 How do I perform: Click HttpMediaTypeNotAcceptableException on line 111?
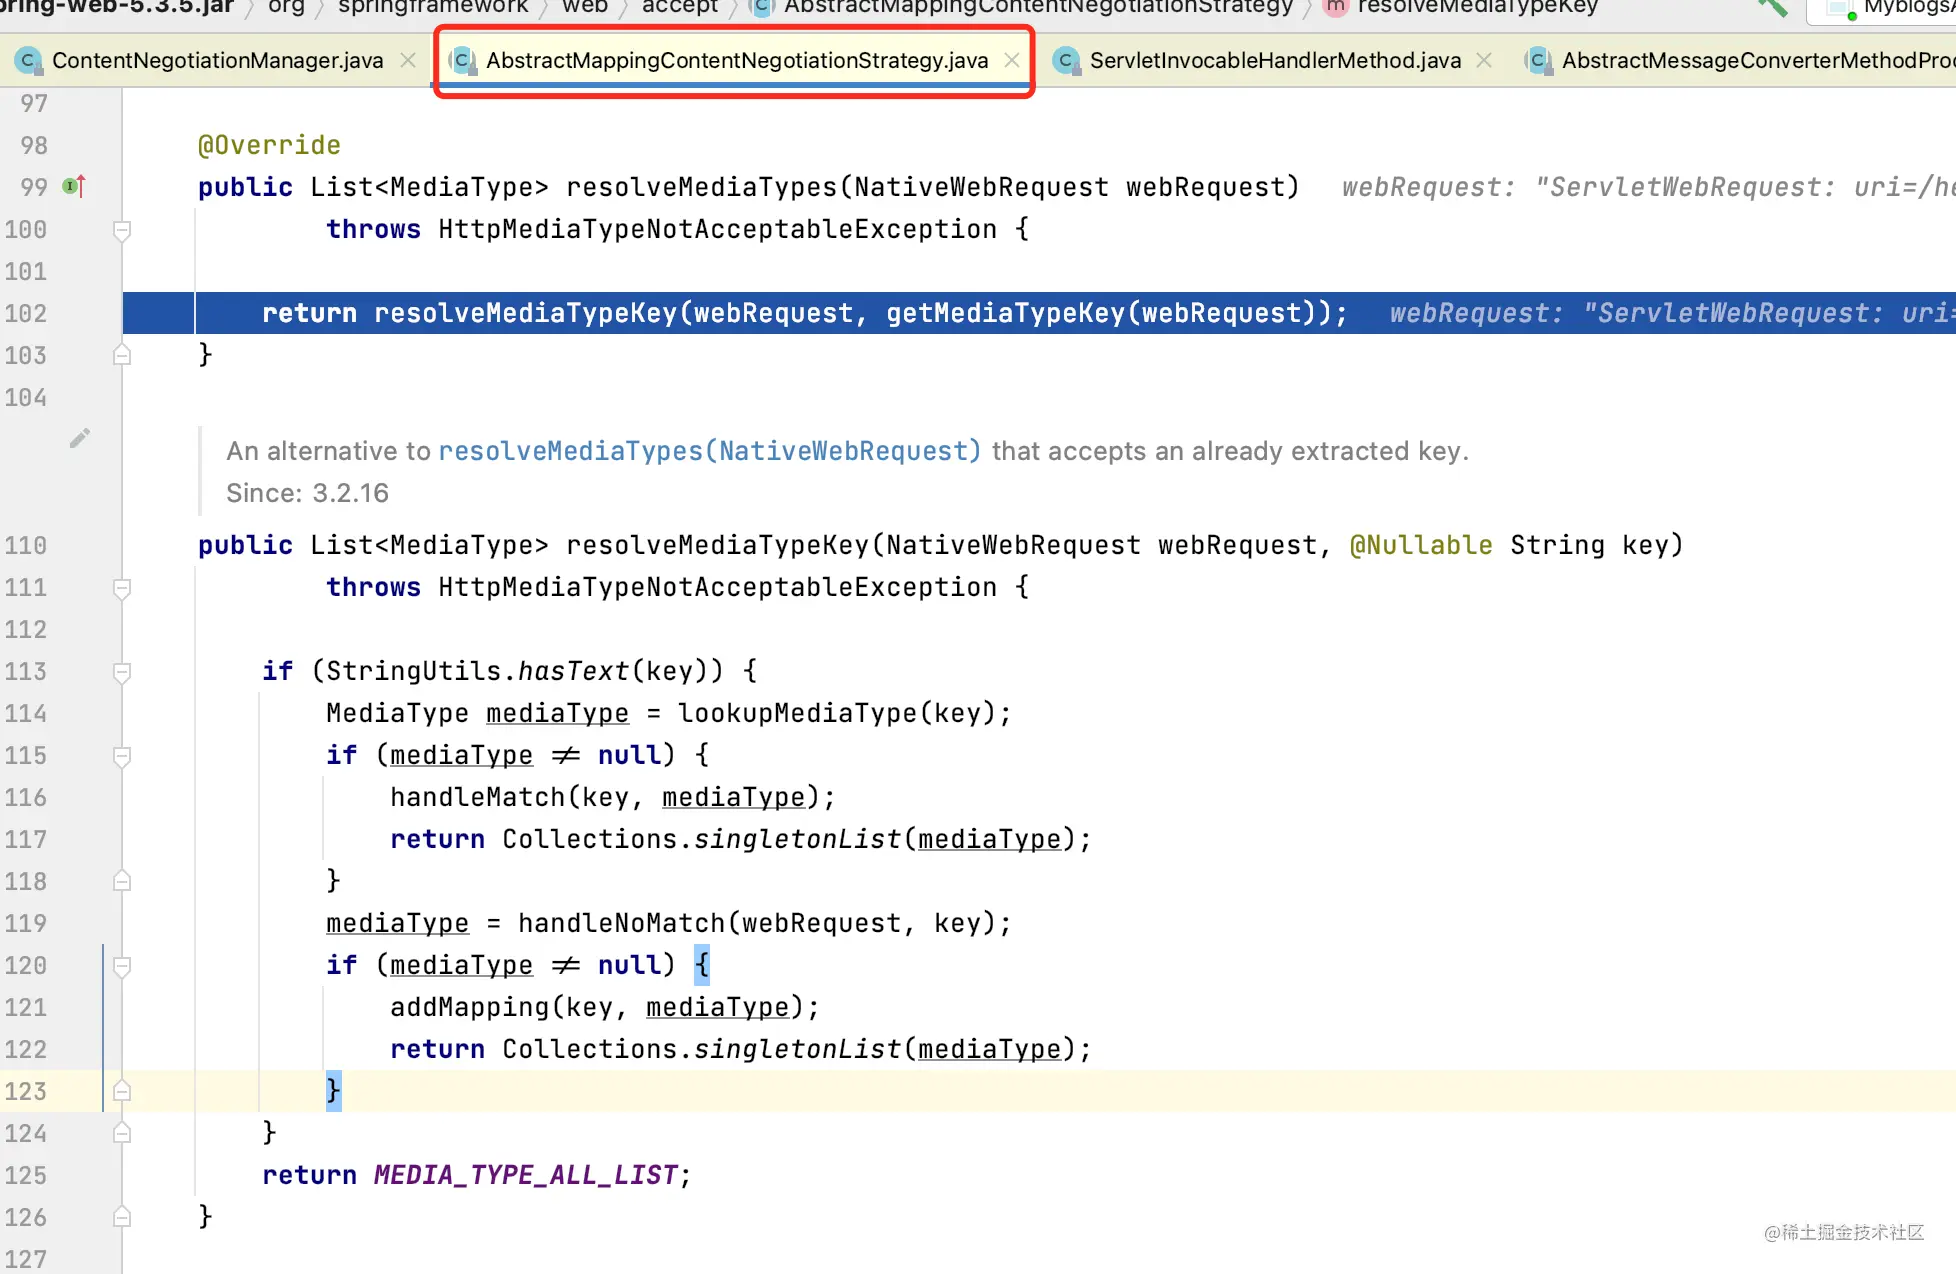[x=717, y=587]
